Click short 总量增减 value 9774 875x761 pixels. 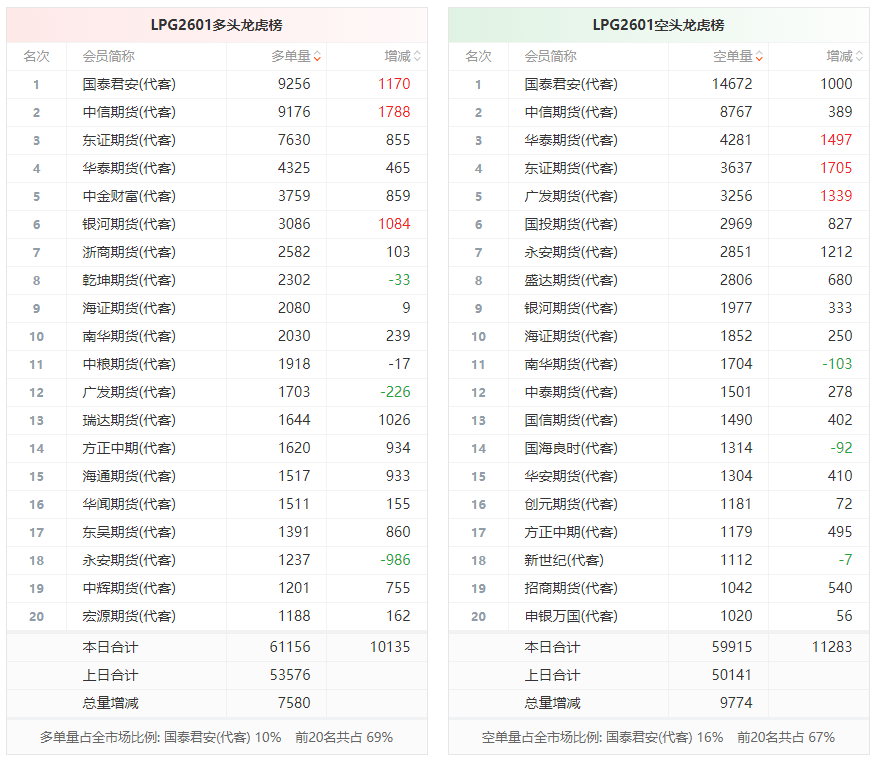click(x=736, y=703)
